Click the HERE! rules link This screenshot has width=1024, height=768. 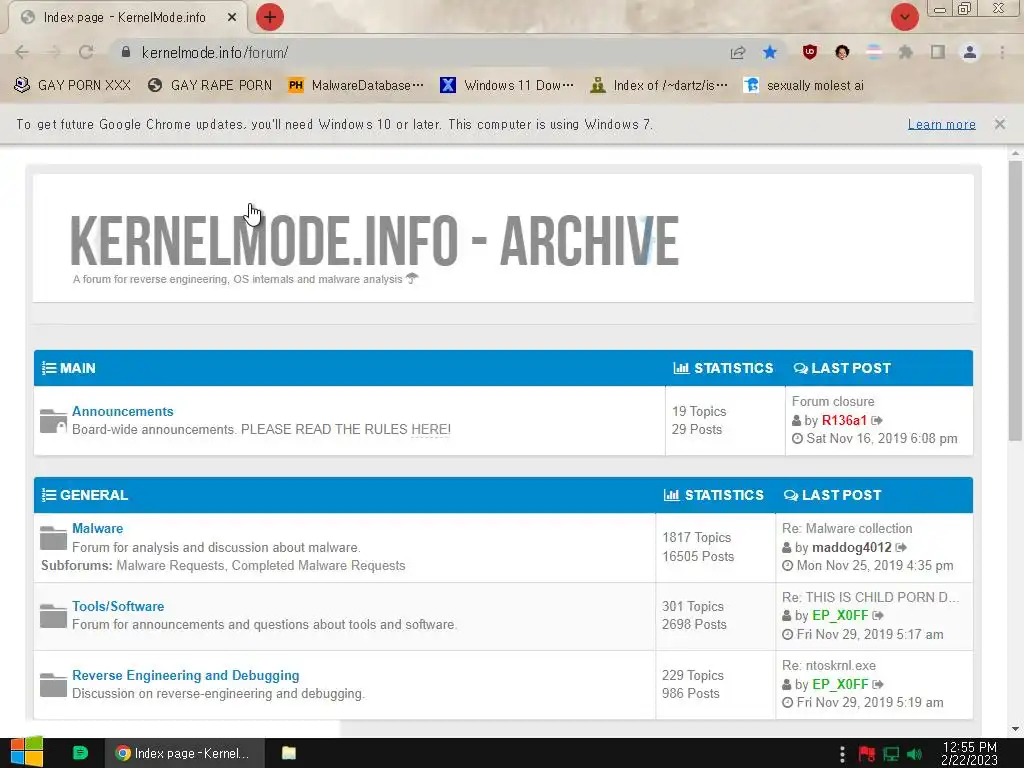pos(430,430)
